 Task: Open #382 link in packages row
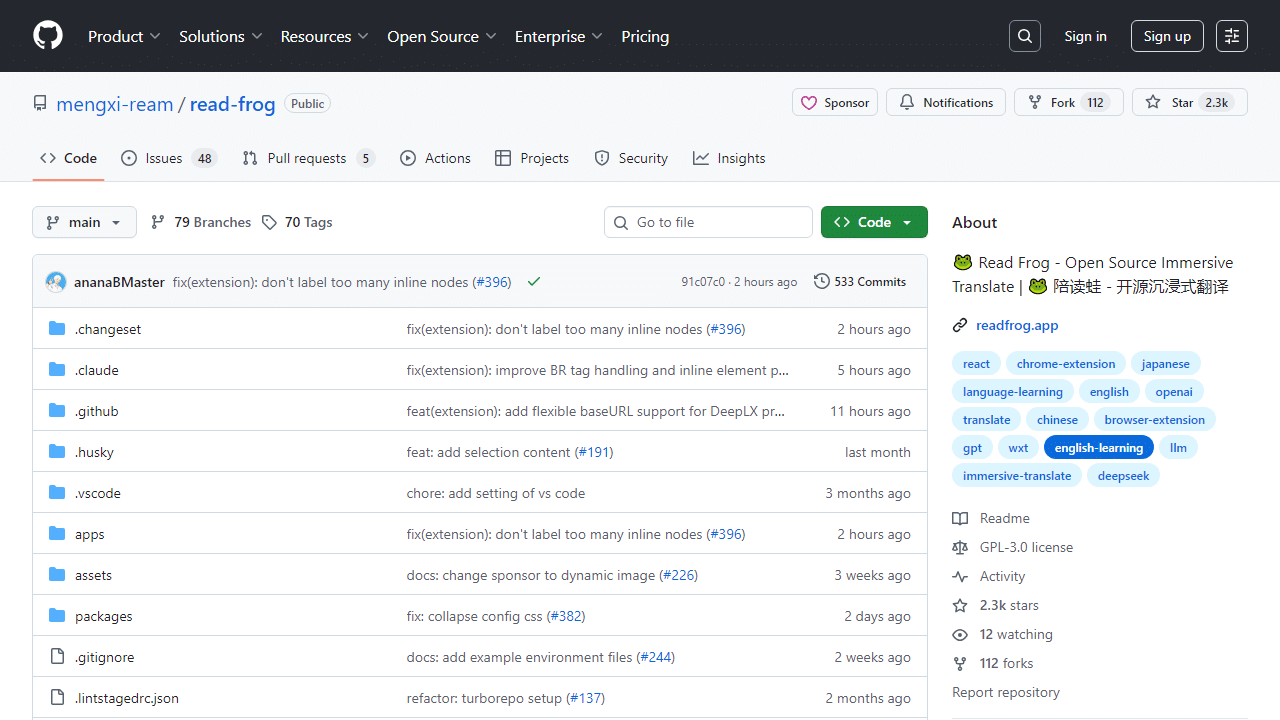pos(566,616)
